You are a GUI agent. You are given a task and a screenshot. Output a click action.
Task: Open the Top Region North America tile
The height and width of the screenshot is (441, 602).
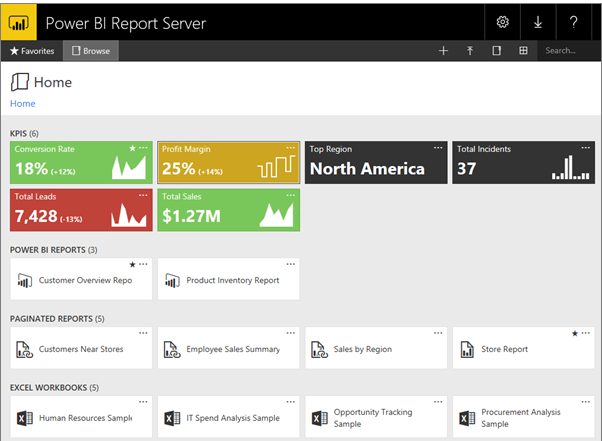[376, 162]
